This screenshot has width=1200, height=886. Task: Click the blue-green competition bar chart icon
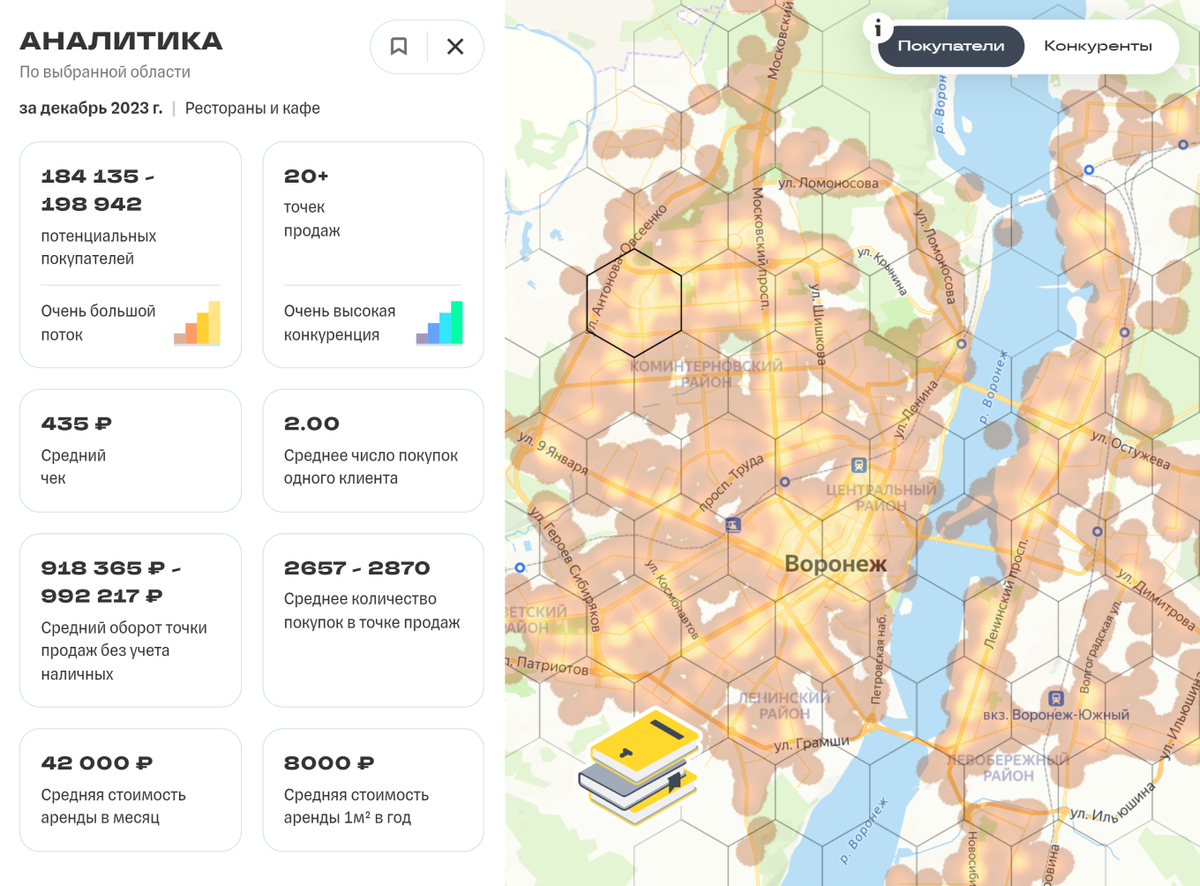click(440, 323)
